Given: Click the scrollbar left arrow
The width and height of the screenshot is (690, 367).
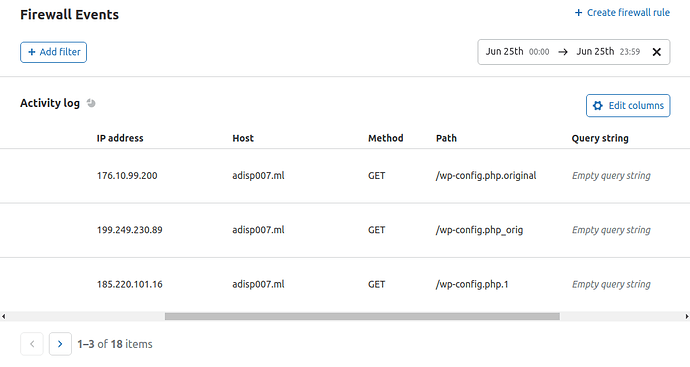Looking at the screenshot, I should pyautogui.click(x=4, y=316).
